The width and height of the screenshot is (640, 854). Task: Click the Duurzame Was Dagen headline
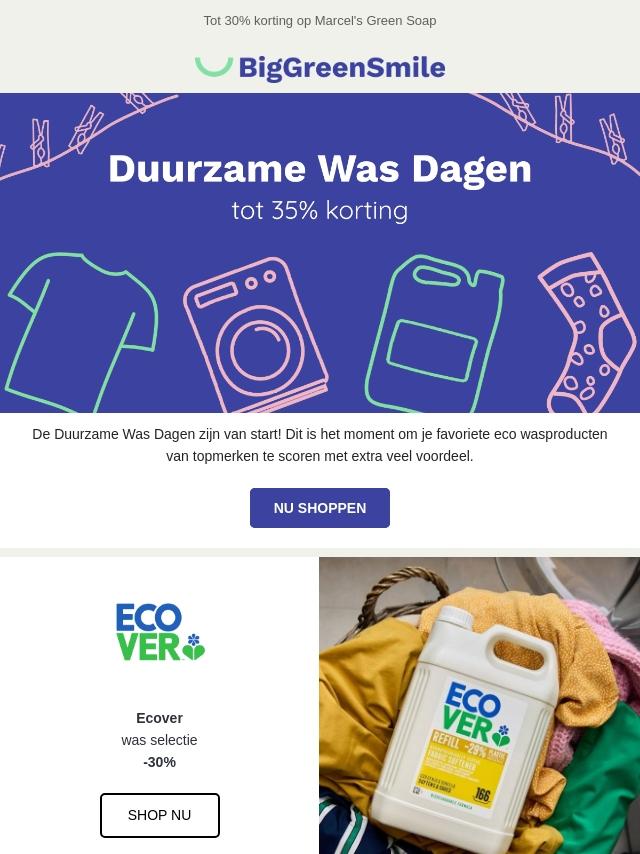coord(320,168)
